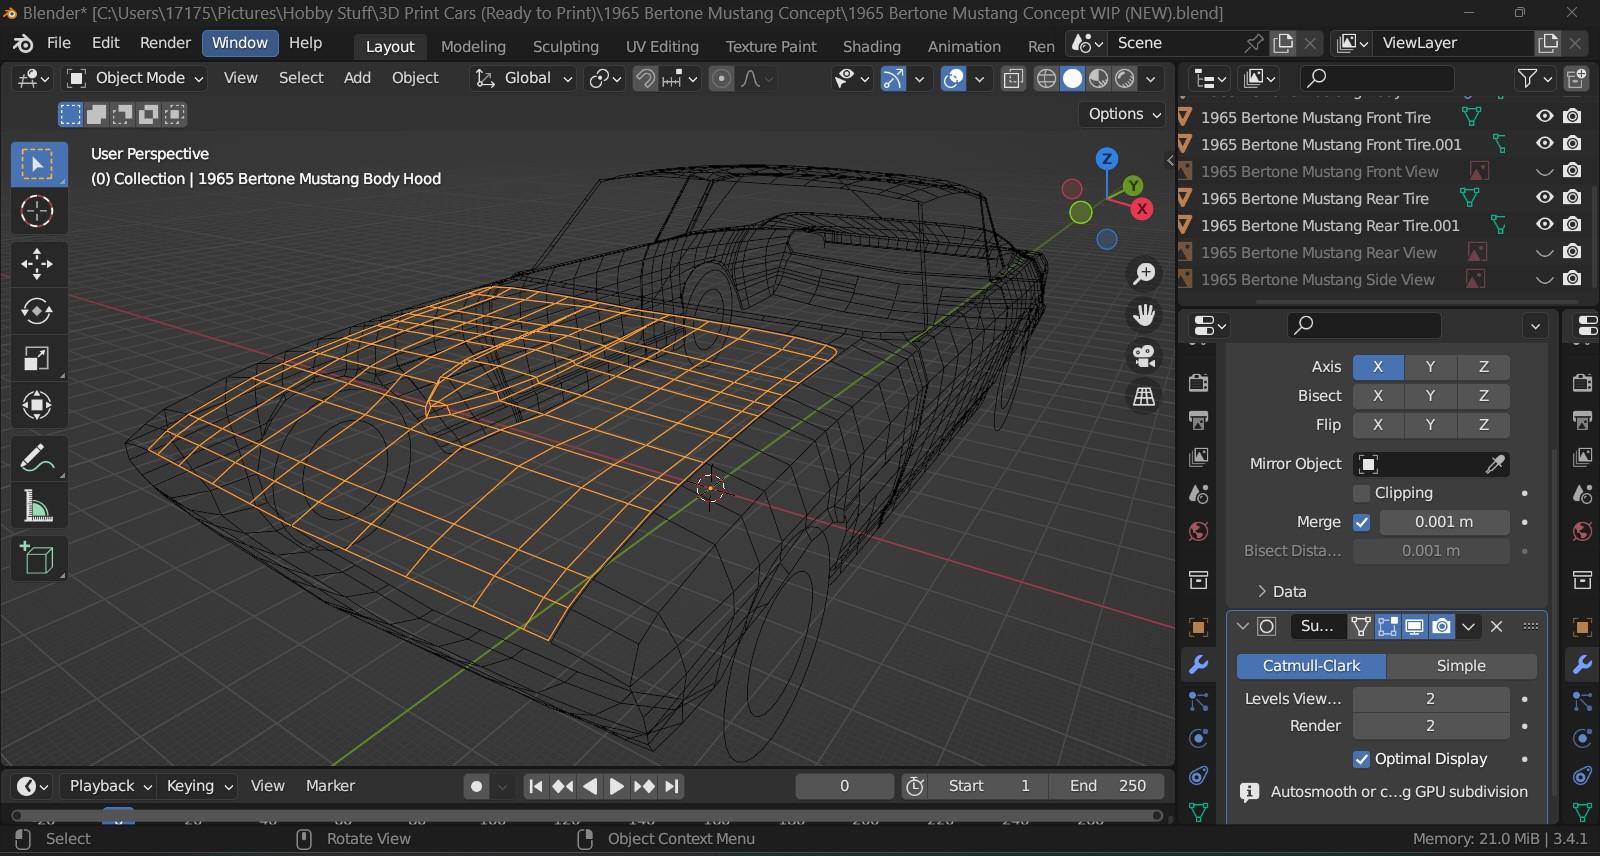Click Levels Viewport value slider
This screenshot has width=1600, height=856.
click(x=1431, y=699)
